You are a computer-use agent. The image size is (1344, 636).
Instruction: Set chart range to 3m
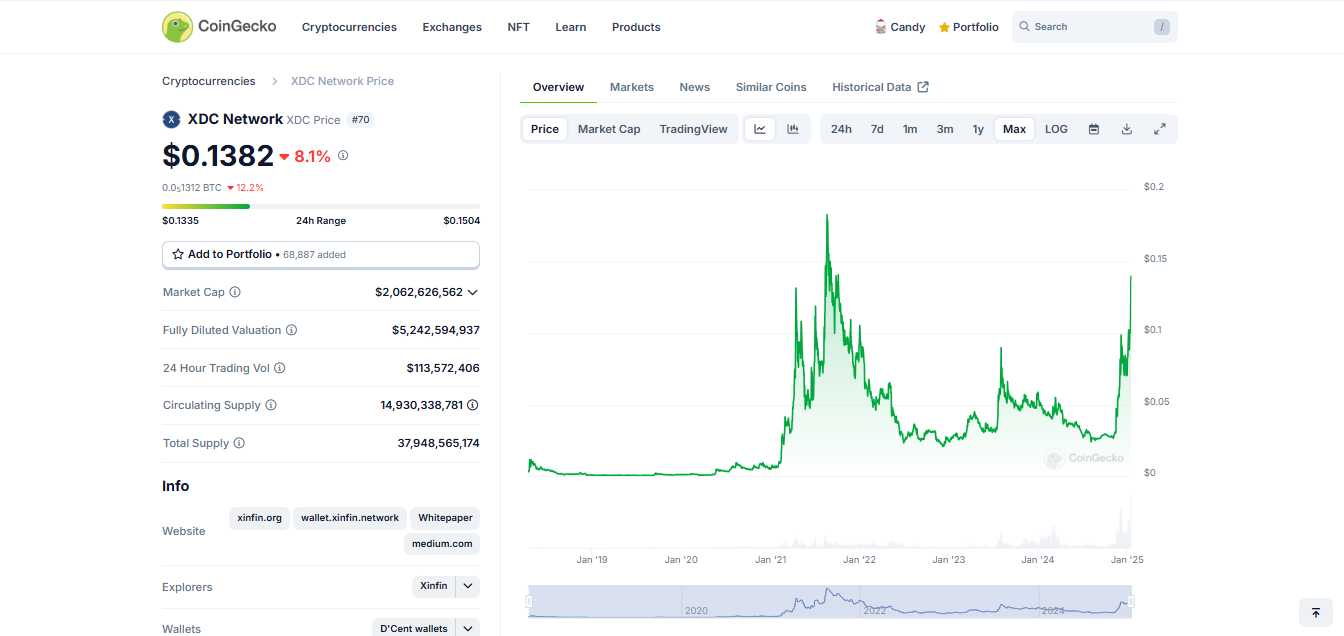pos(945,129)
